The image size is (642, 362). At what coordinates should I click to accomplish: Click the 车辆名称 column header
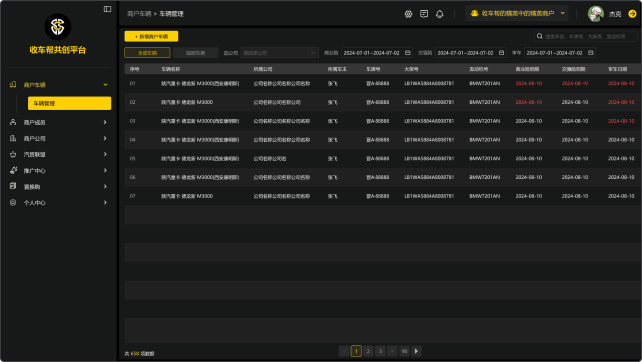pyautogui.click(x=171, y=69)
